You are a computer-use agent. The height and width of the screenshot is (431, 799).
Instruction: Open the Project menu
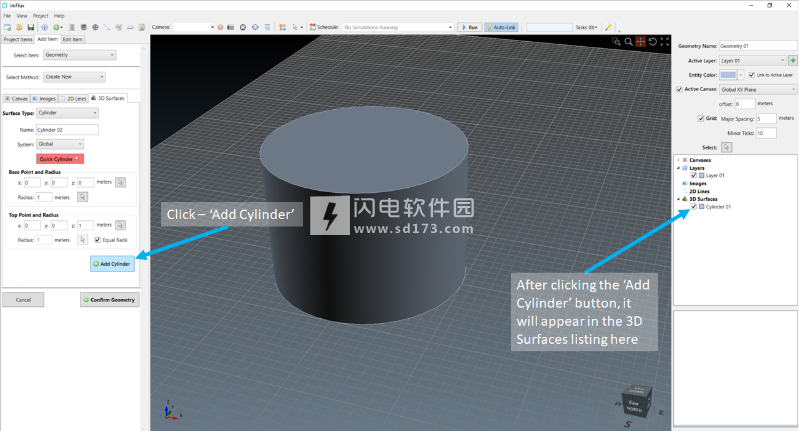(41, 16)
